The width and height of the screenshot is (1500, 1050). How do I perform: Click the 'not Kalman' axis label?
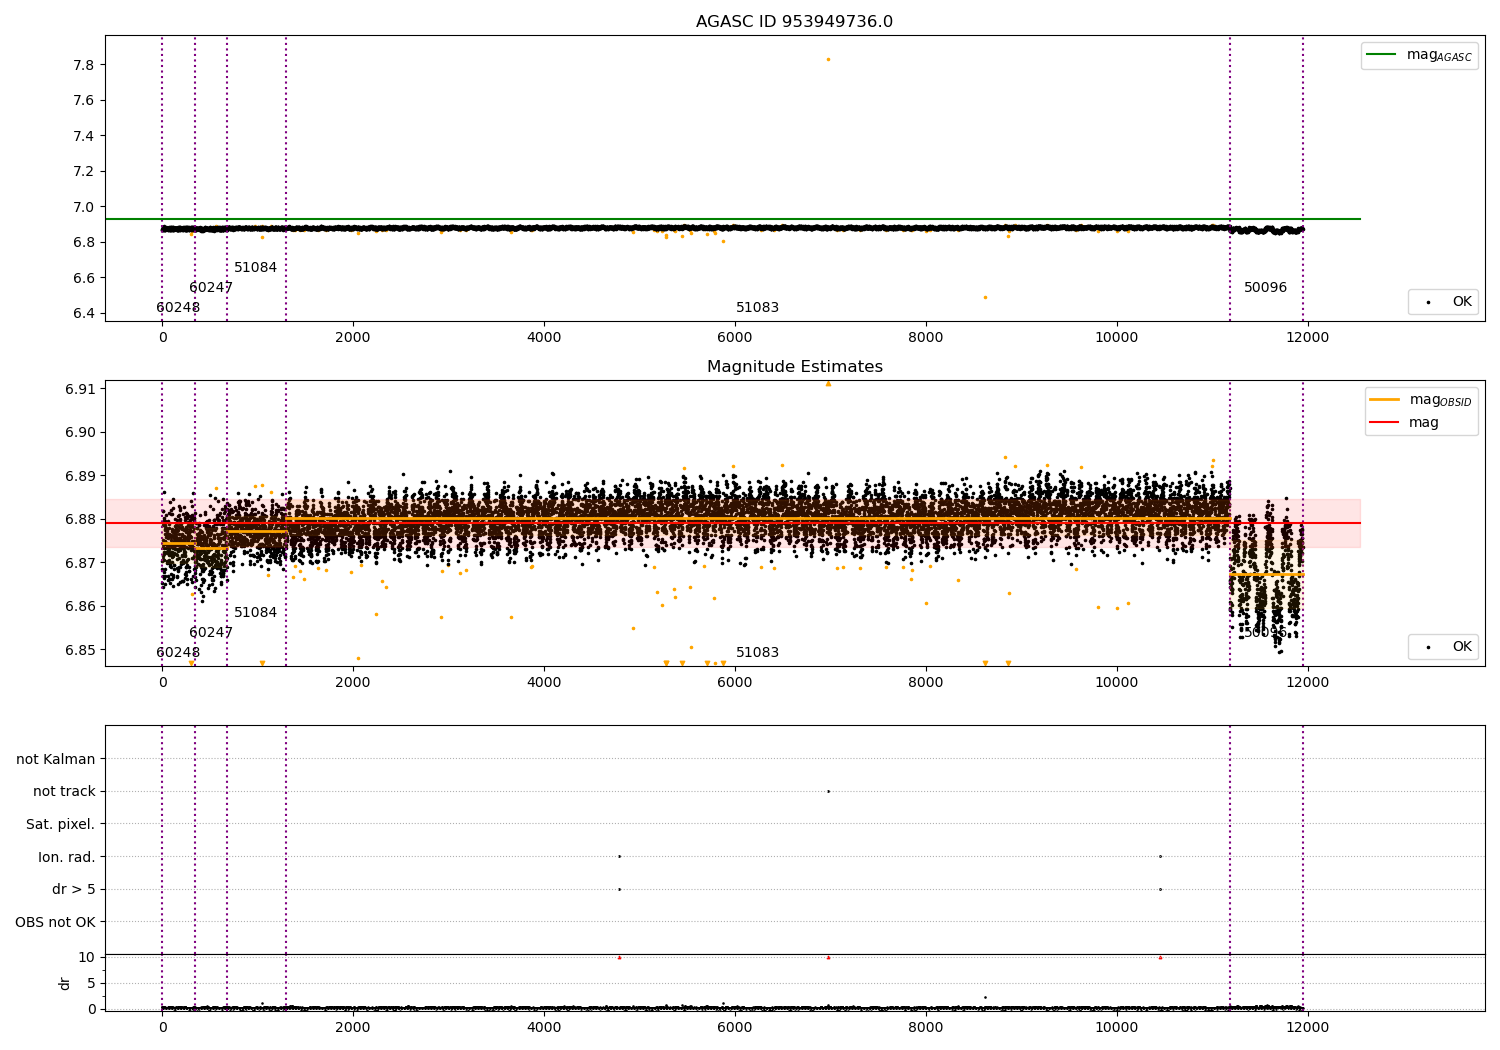click(x=56, y=759)
